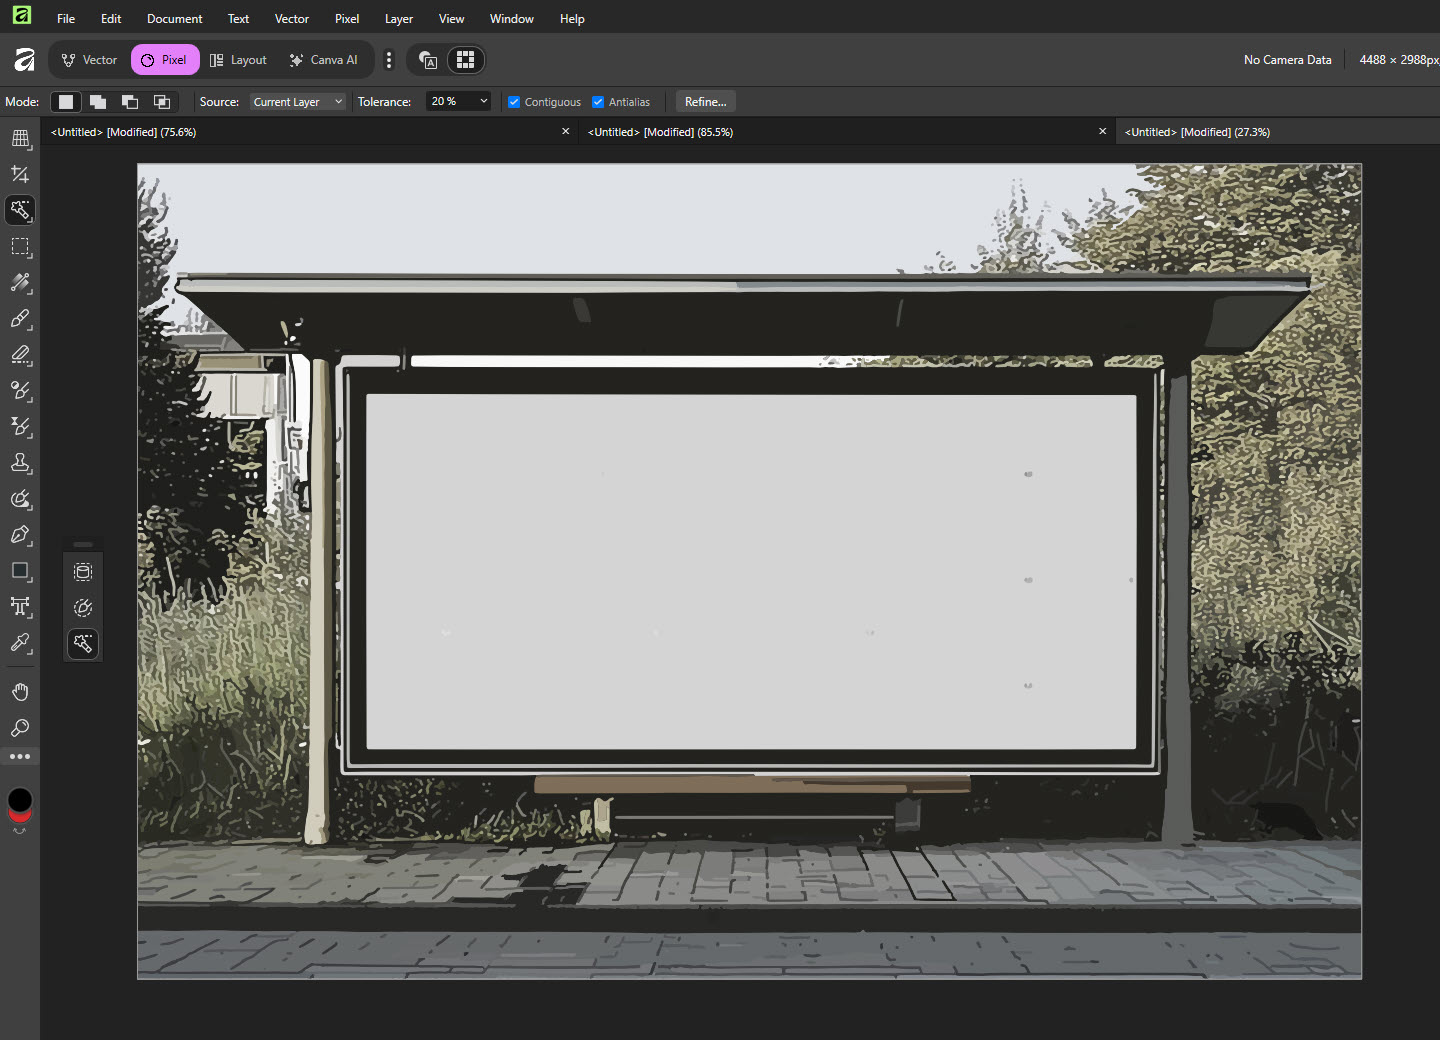
Task: Click the Refine... button
Action: (706, 102)
